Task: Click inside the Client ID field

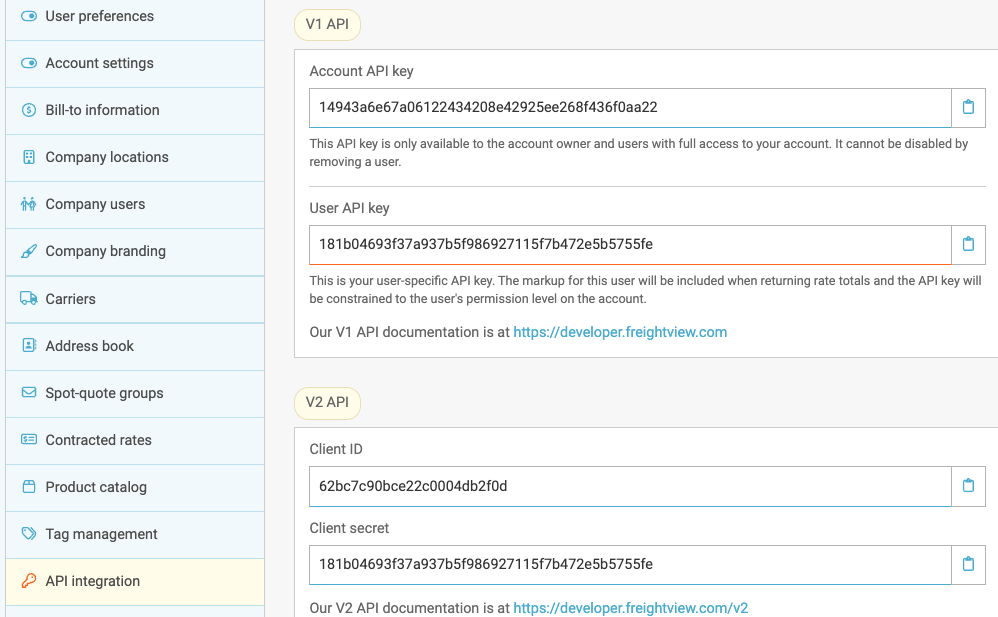Action: pos(630,485)
